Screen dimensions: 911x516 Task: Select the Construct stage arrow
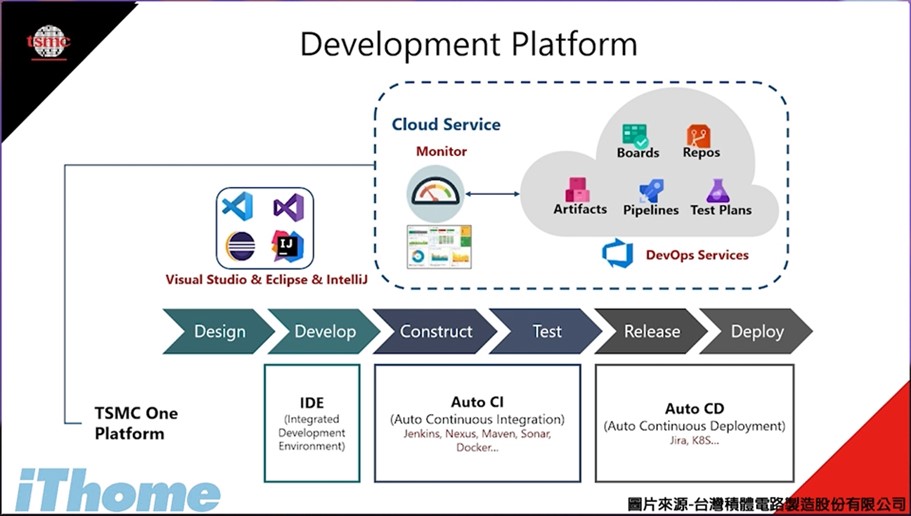(x=435, y=331)
